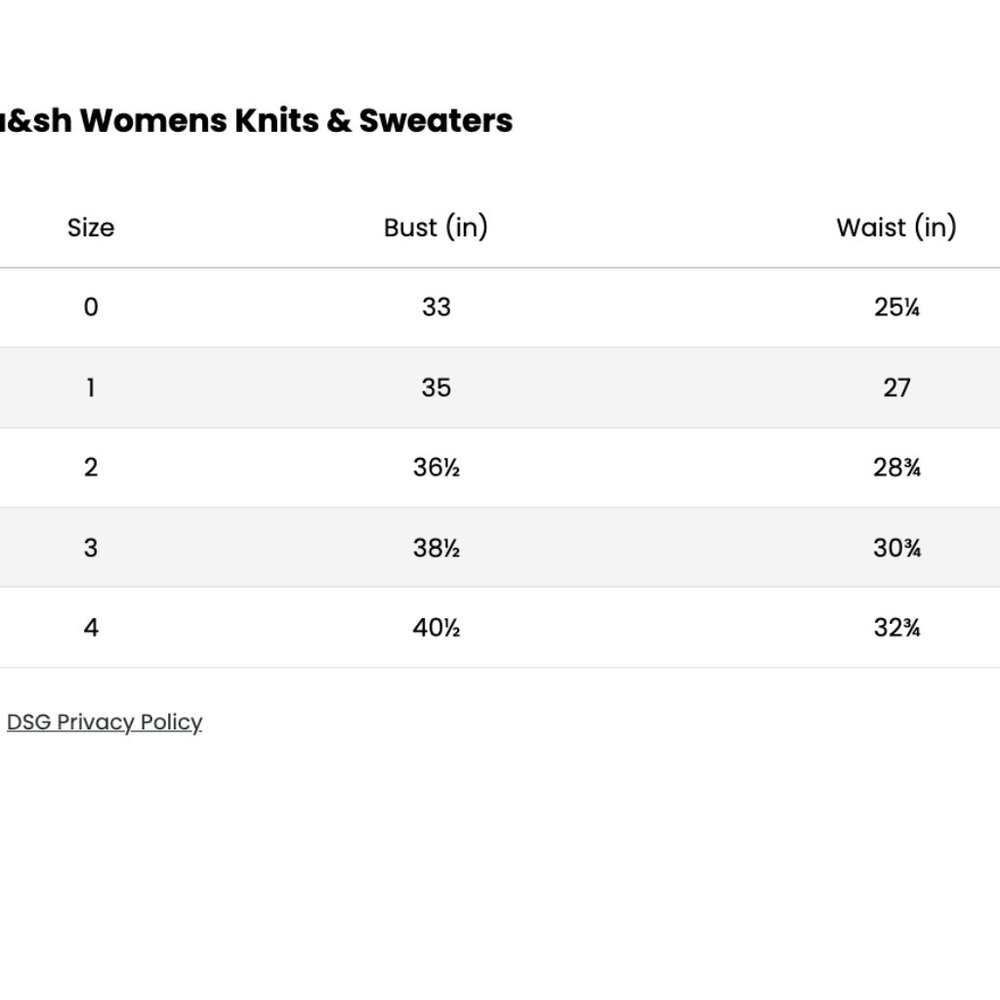Click the bust value 35
The image size is (1000, 1000).
[x=436, y=388]
